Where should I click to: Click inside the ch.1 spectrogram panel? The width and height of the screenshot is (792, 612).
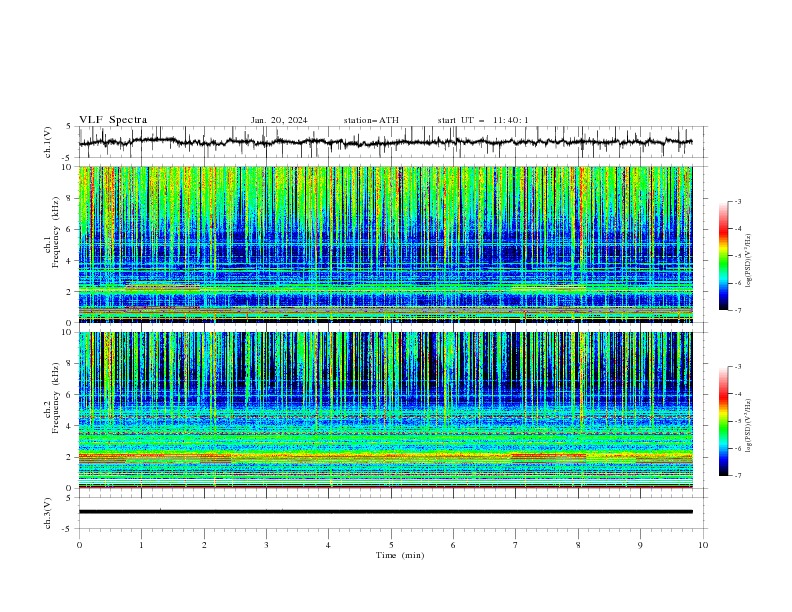pos(385,244)
